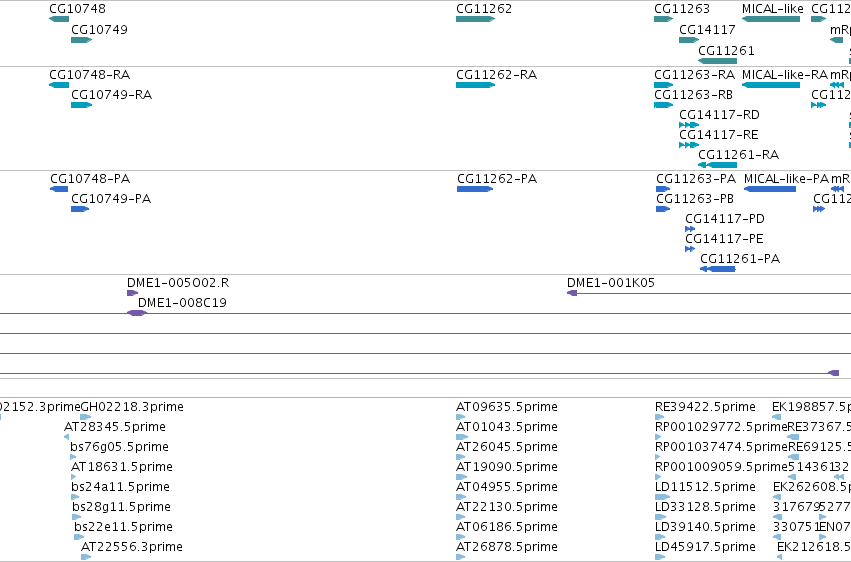Click the EK262608 EST label

(812, 487)
